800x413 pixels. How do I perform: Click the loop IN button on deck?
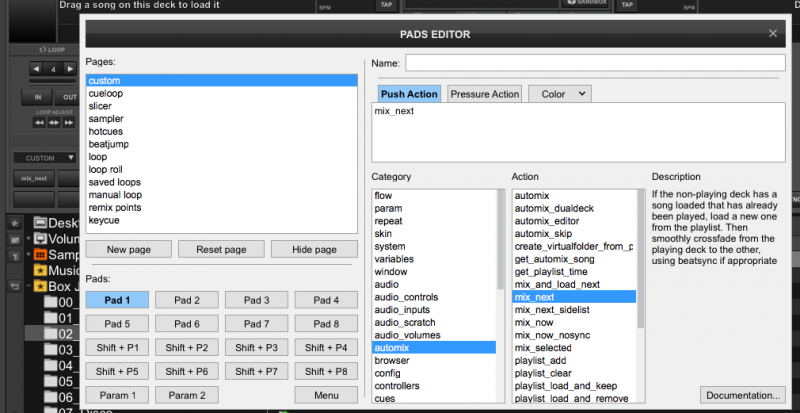click(x=39, y=97)
